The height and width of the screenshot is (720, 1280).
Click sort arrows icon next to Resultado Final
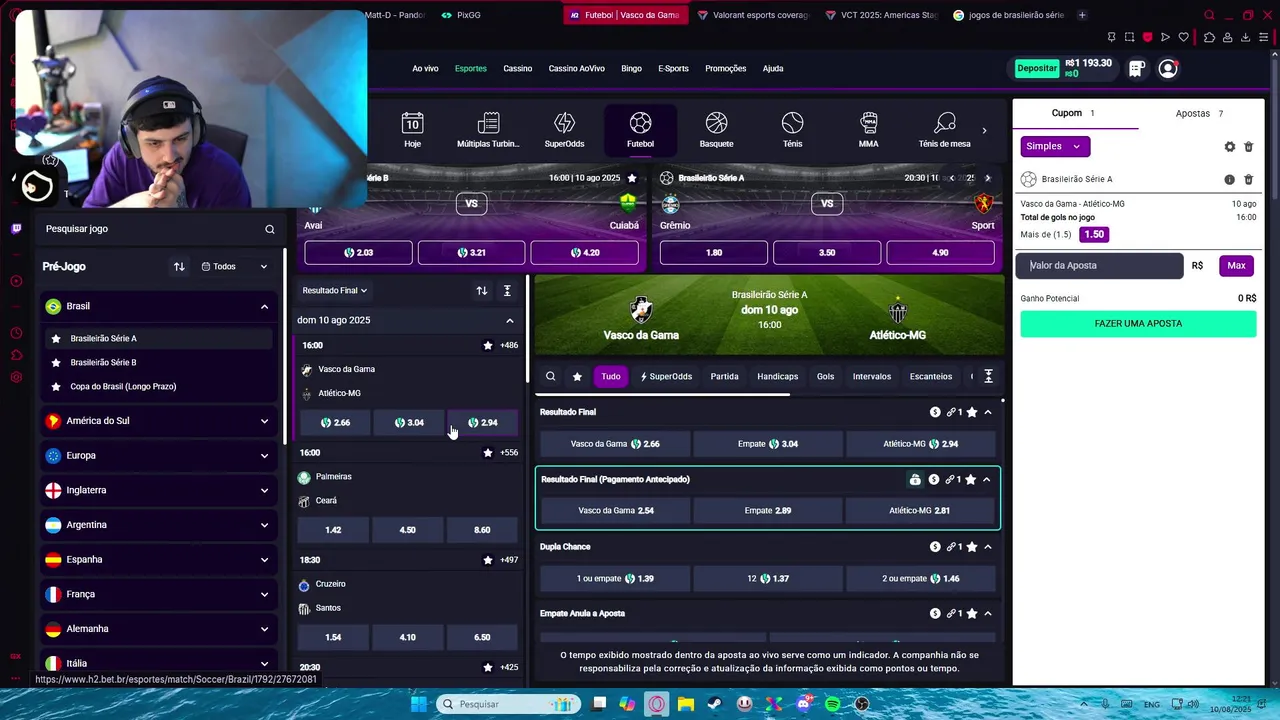pos(482,290)
